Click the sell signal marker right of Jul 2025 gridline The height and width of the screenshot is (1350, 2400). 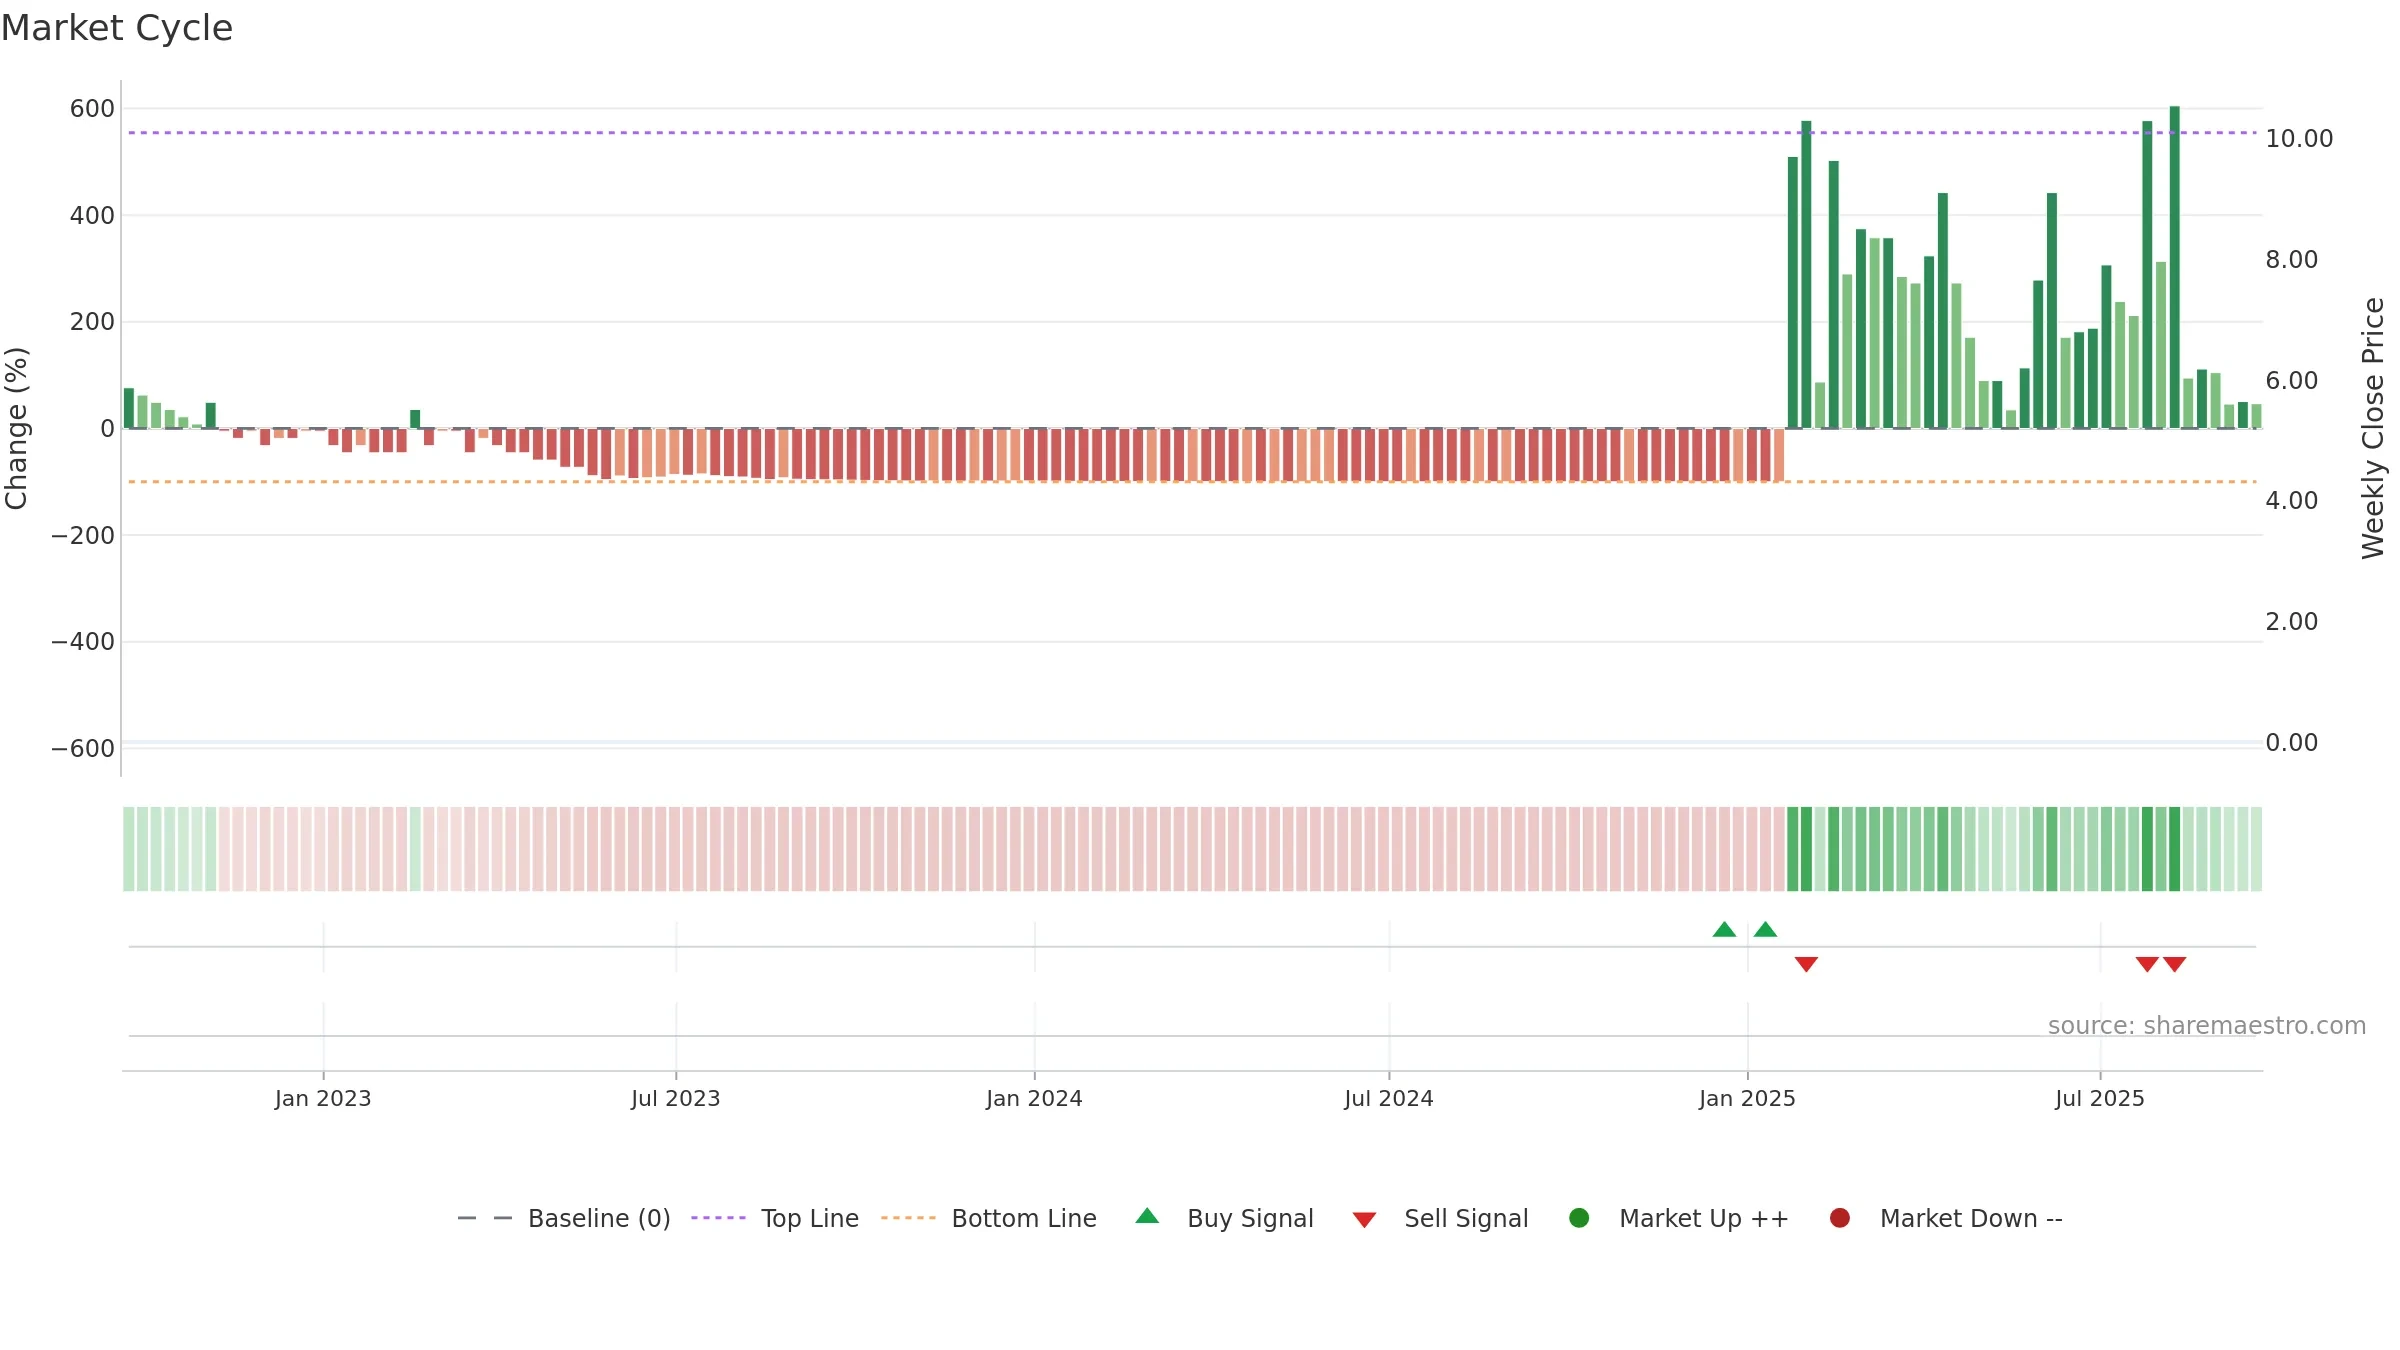2147,964
